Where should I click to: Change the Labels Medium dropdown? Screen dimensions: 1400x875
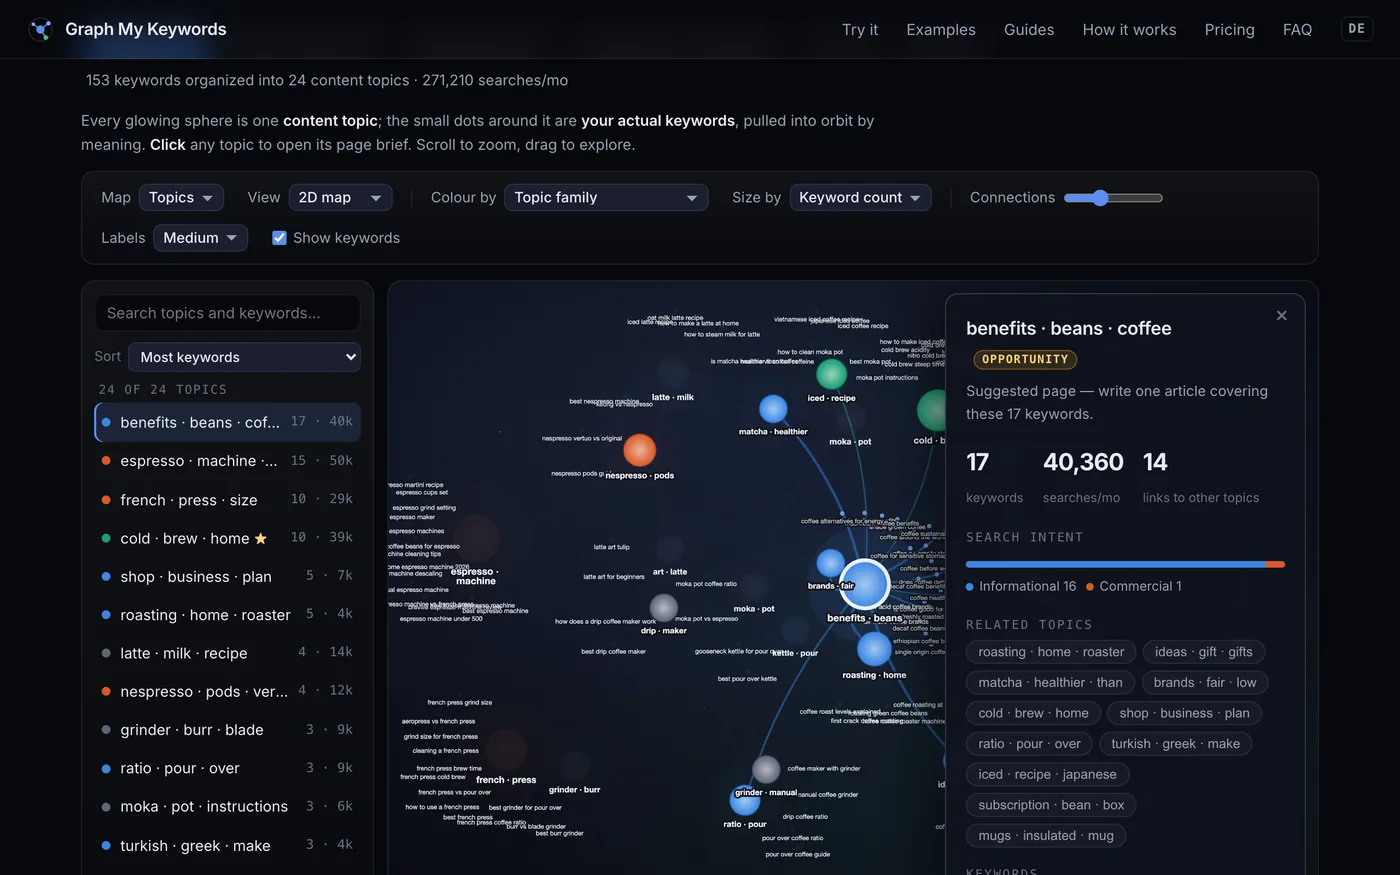click(x=200, y=238)
